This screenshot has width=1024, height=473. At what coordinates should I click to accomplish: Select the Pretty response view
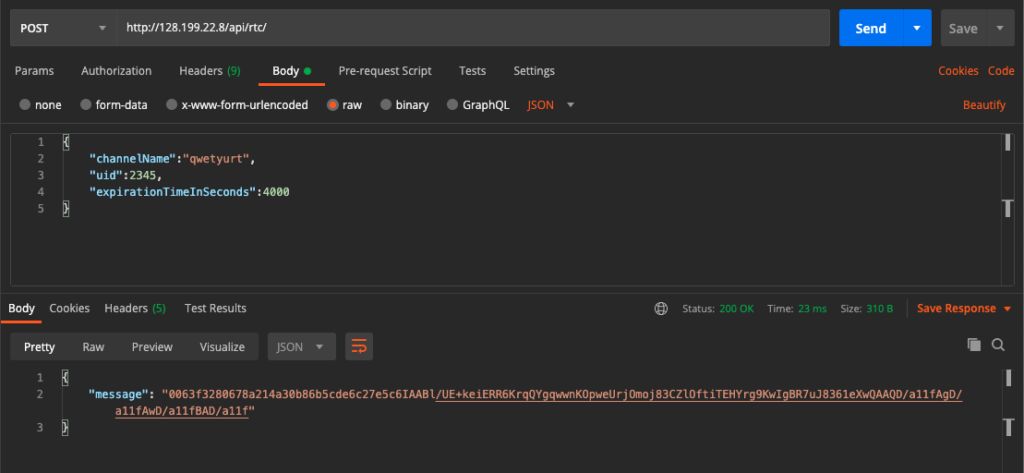(x=39, y=347)
